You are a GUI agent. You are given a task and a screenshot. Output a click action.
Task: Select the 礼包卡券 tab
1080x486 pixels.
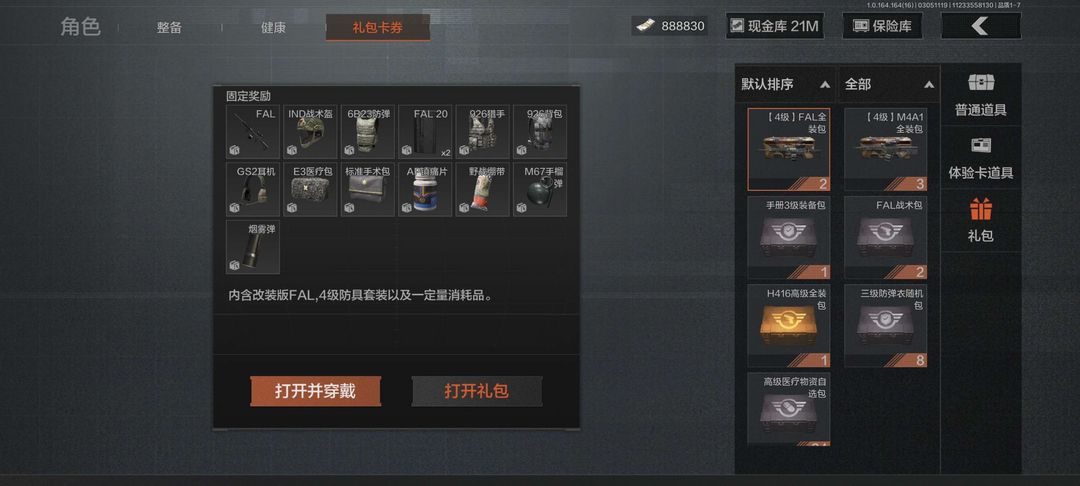click(377, 28)
